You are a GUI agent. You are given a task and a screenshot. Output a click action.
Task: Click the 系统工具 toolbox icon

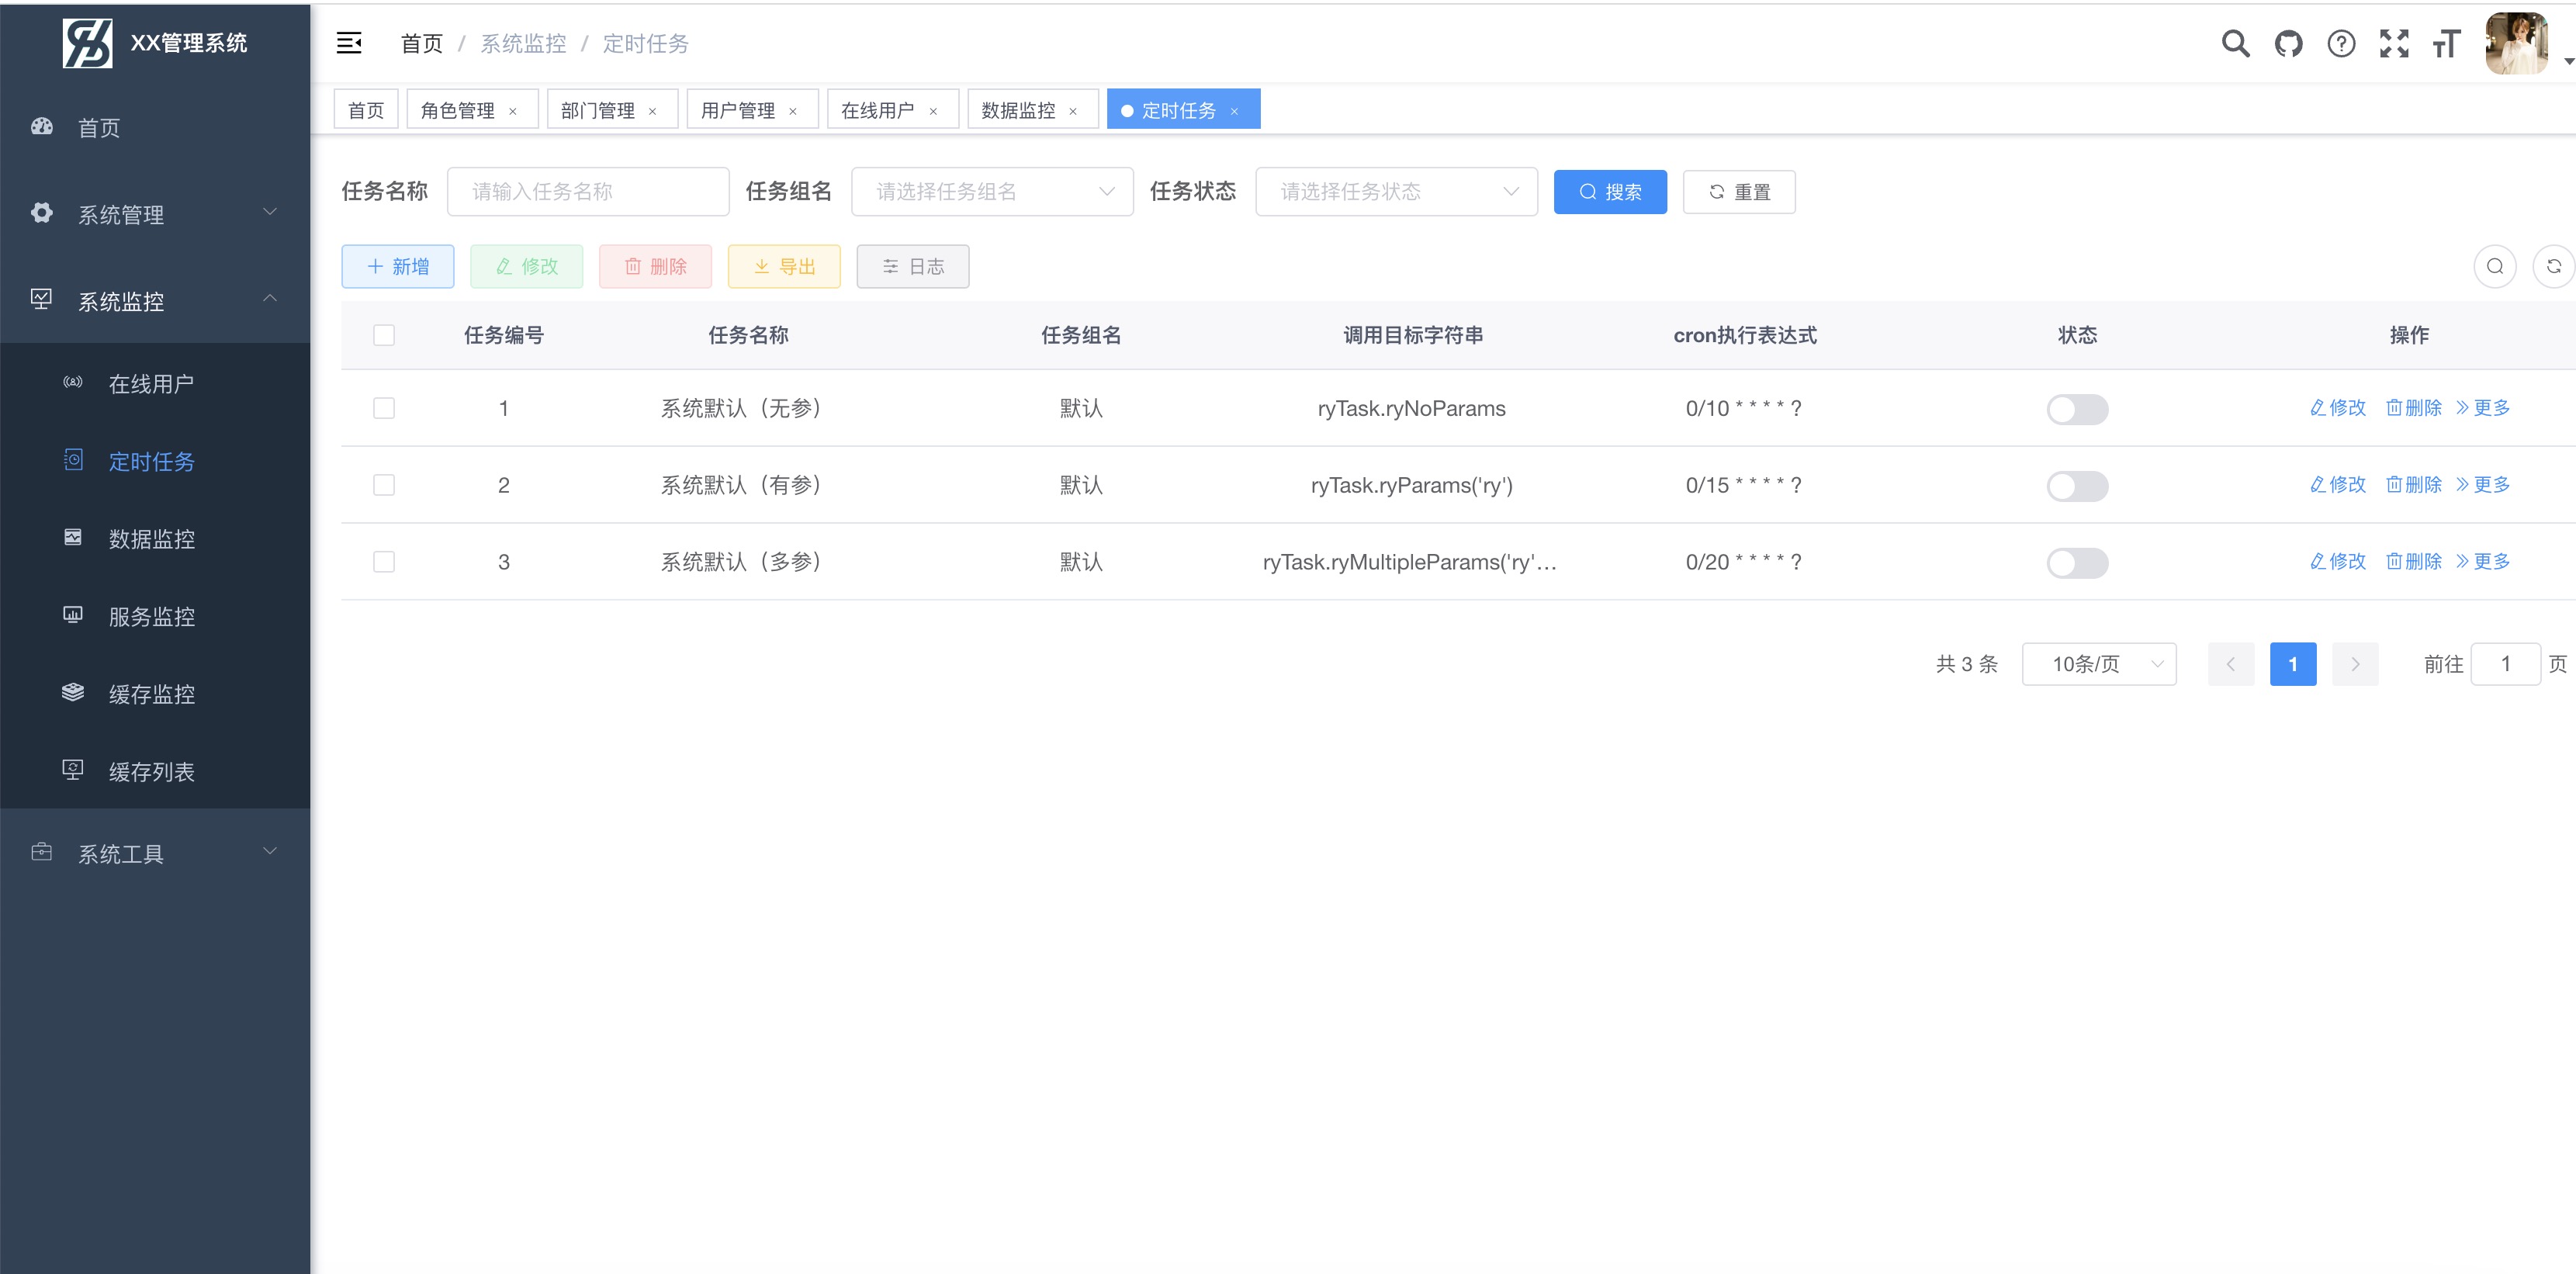[x=42, y=852]
